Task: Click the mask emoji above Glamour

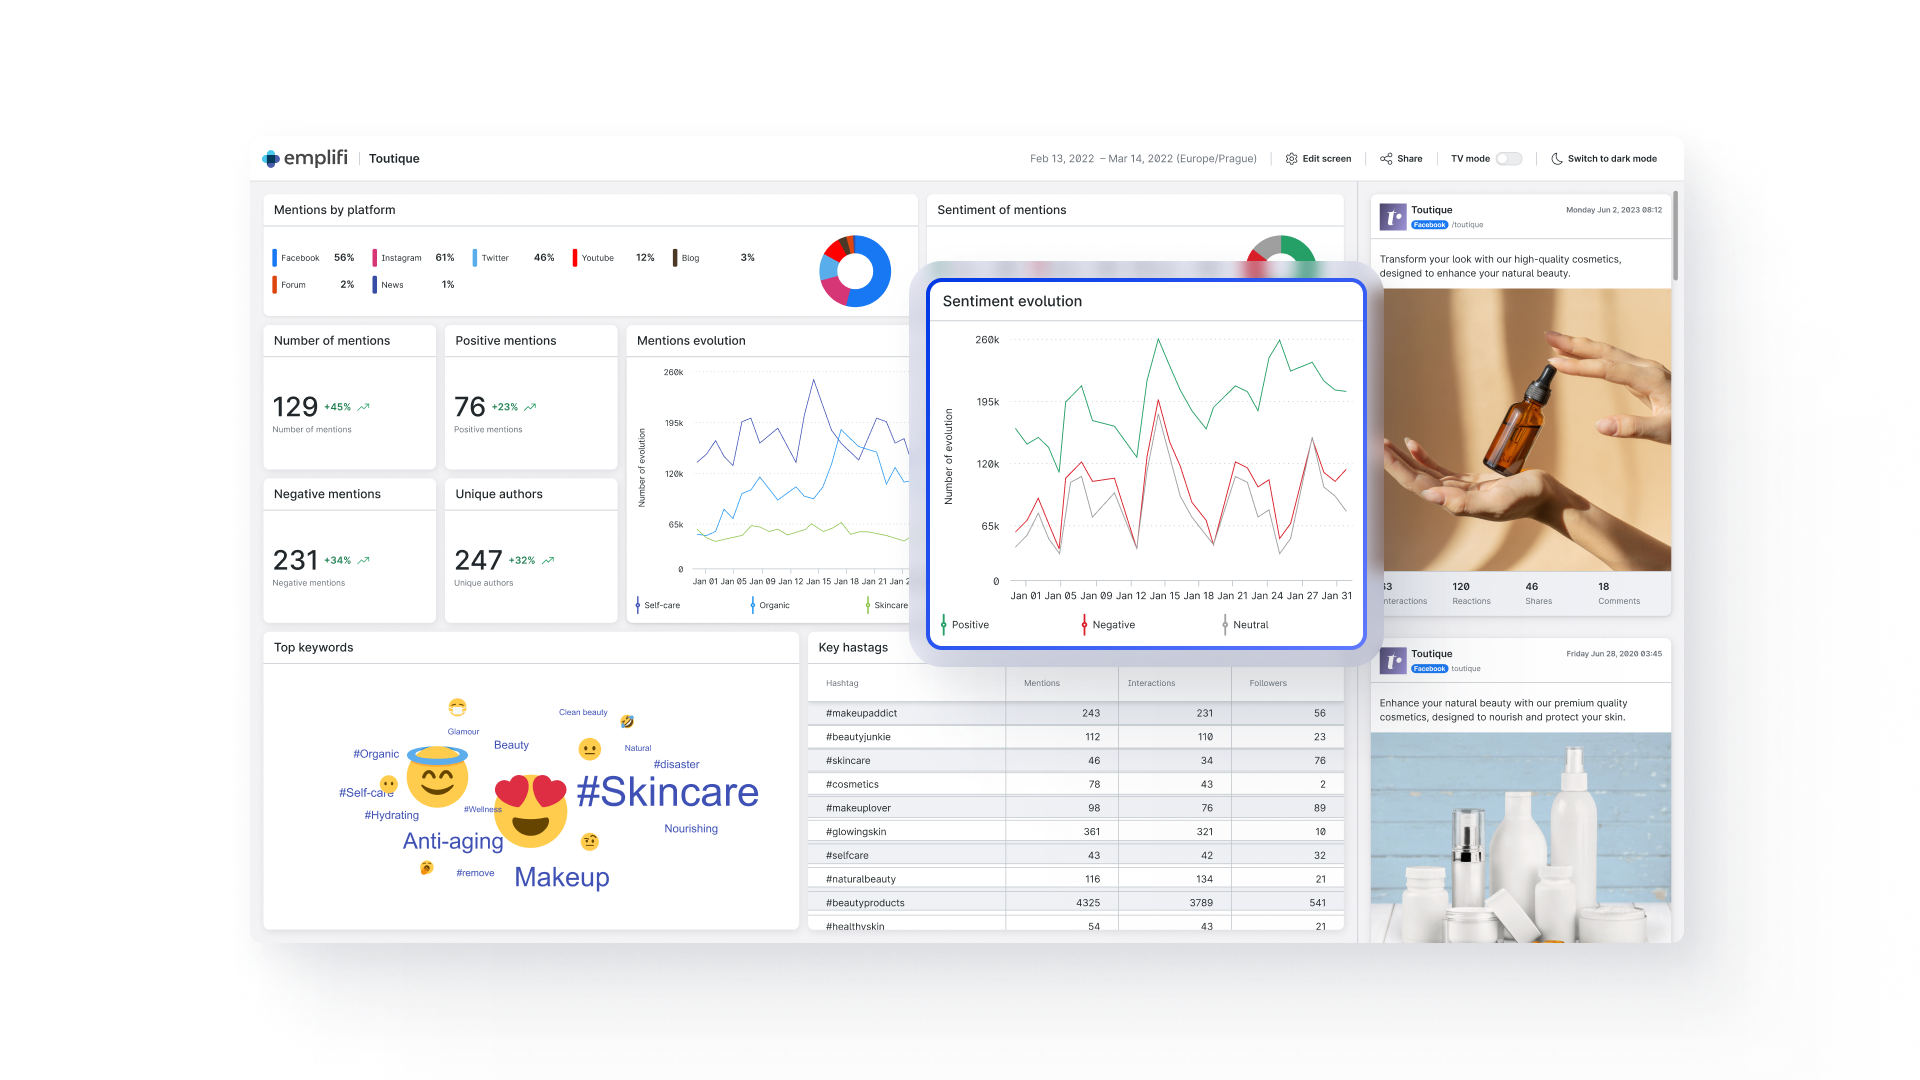Action: pos(457,707)
